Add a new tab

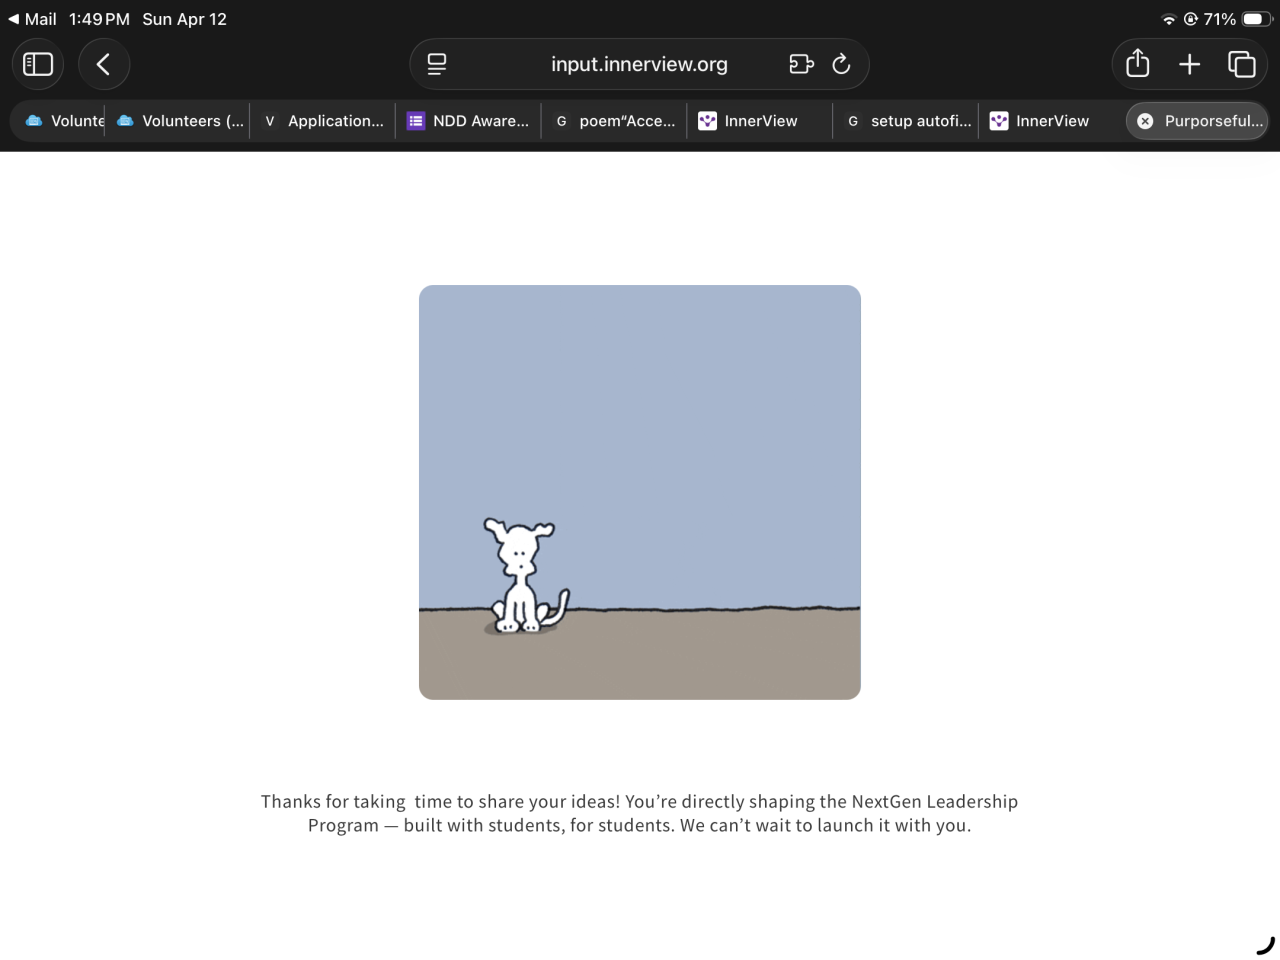click(x=1189, y=65)
